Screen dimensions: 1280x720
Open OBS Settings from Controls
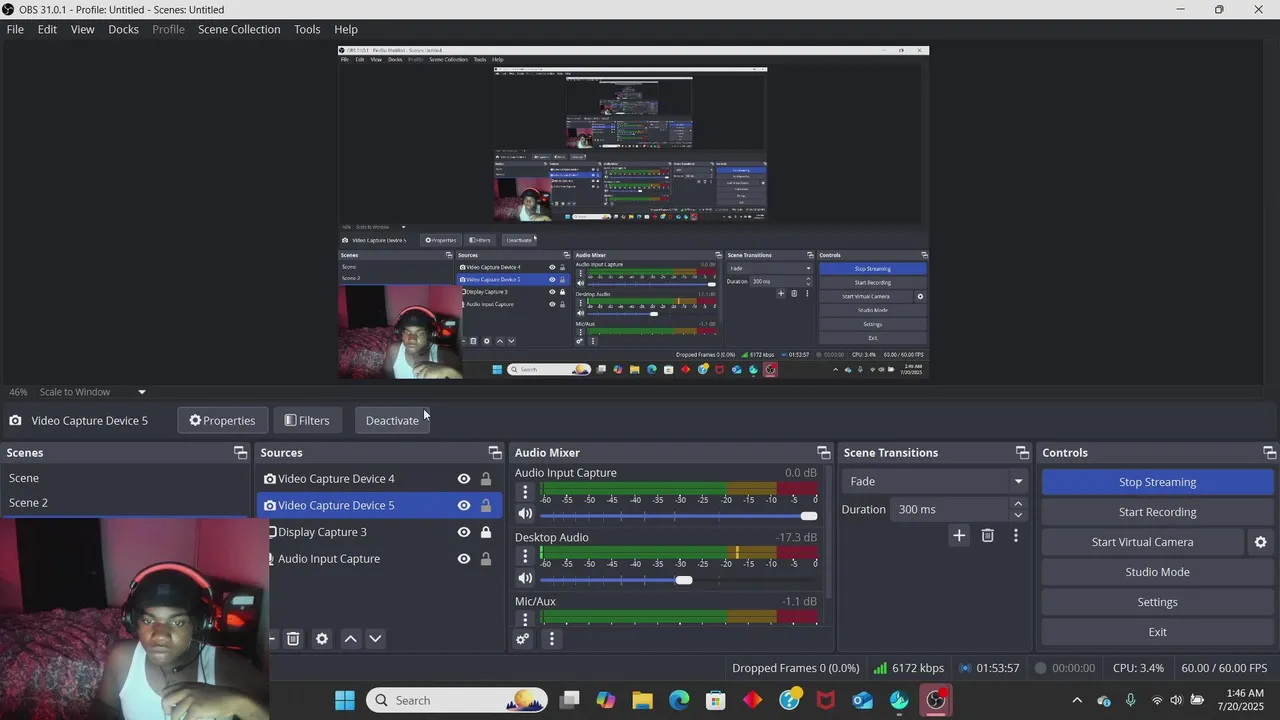[x=1157, y=602]
